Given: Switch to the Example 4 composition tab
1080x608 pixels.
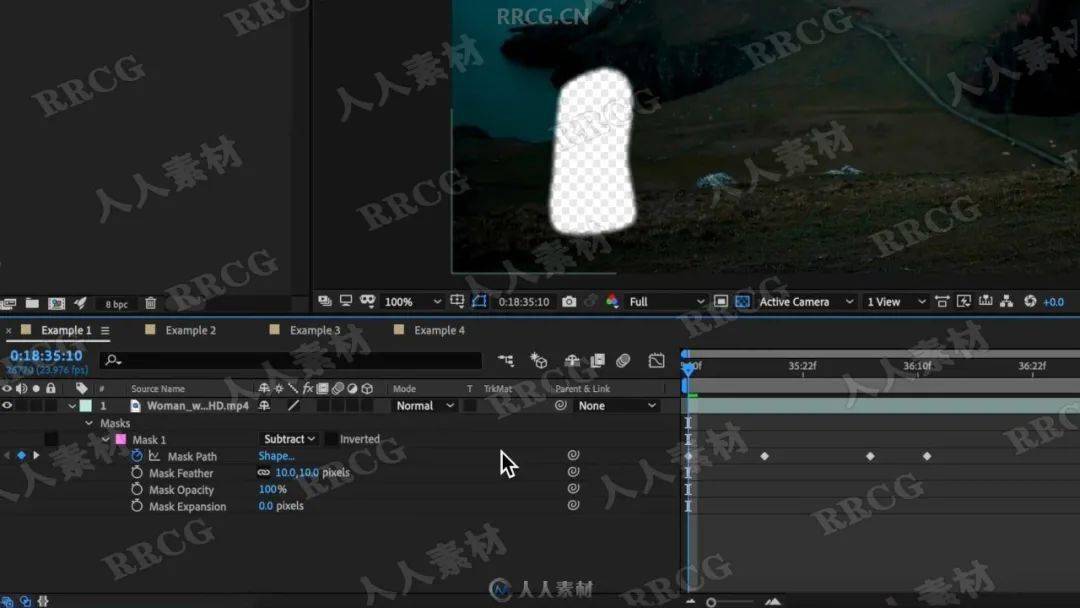Looking at the screenshot, I should coord(439,330).
